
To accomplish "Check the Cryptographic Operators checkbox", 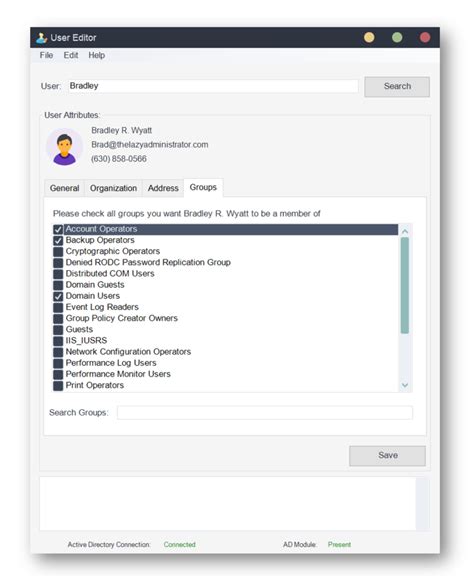I will [58, 252].
